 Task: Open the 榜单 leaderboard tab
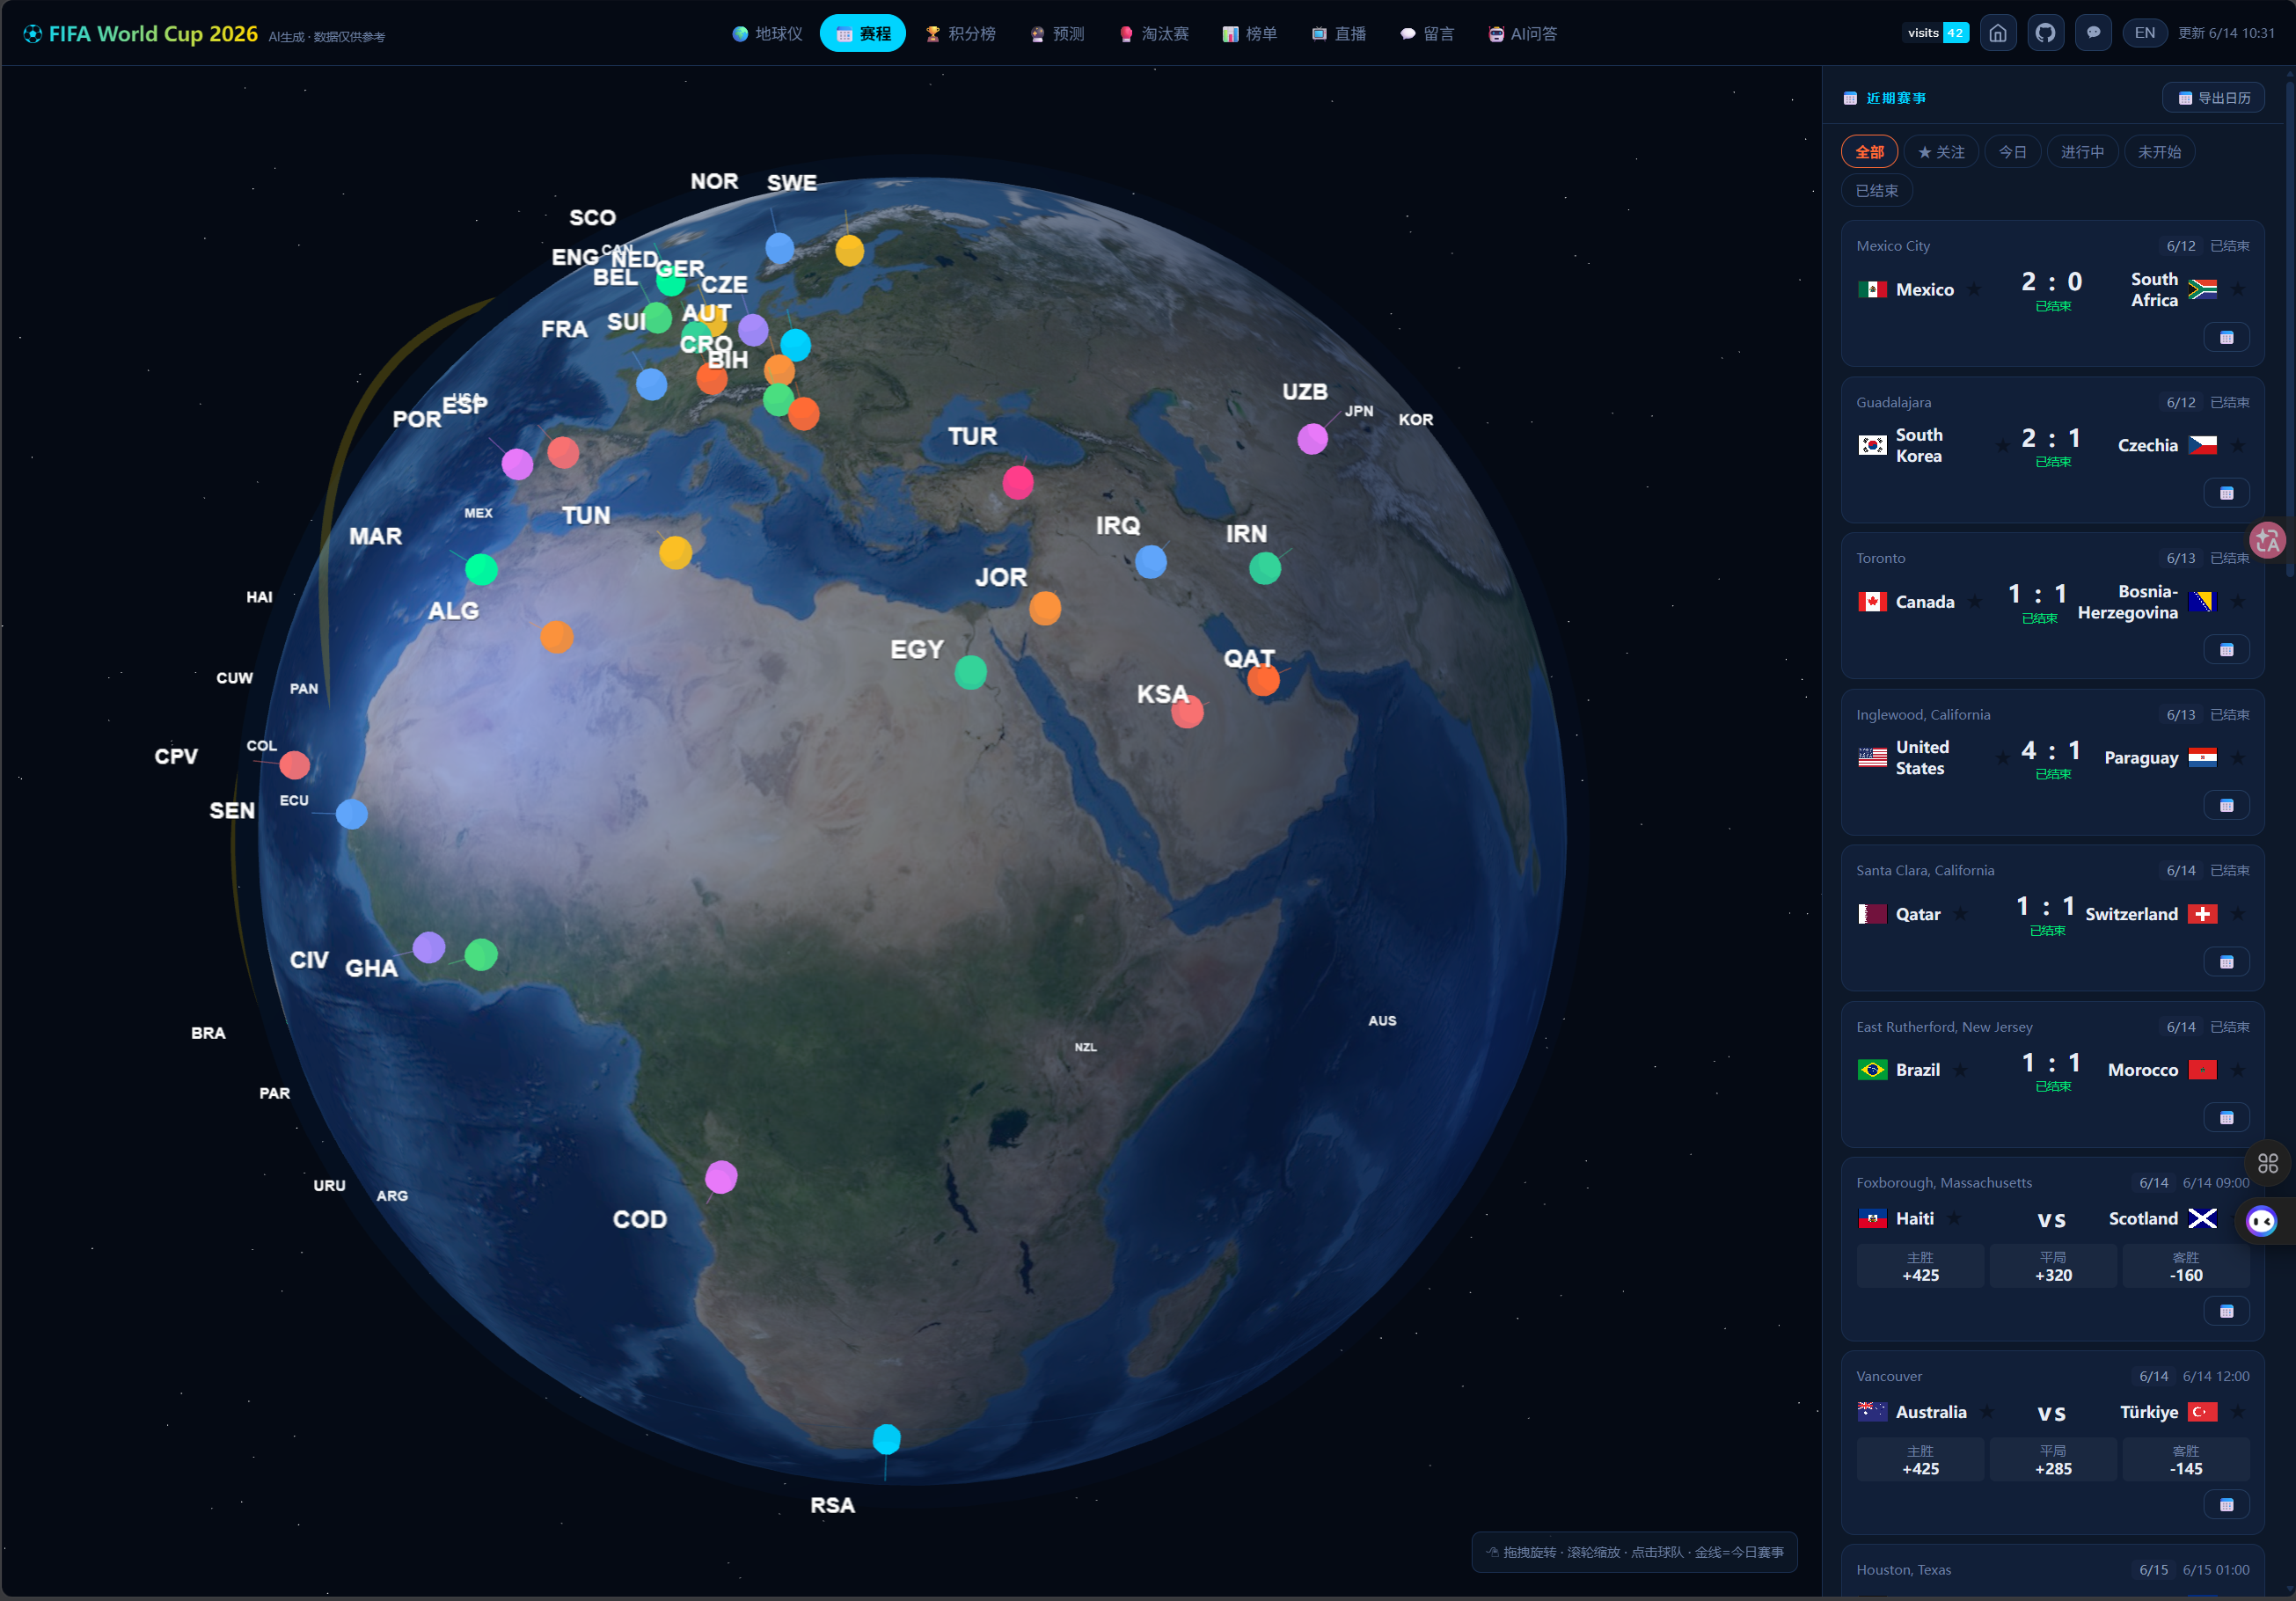click(1250, 34)
